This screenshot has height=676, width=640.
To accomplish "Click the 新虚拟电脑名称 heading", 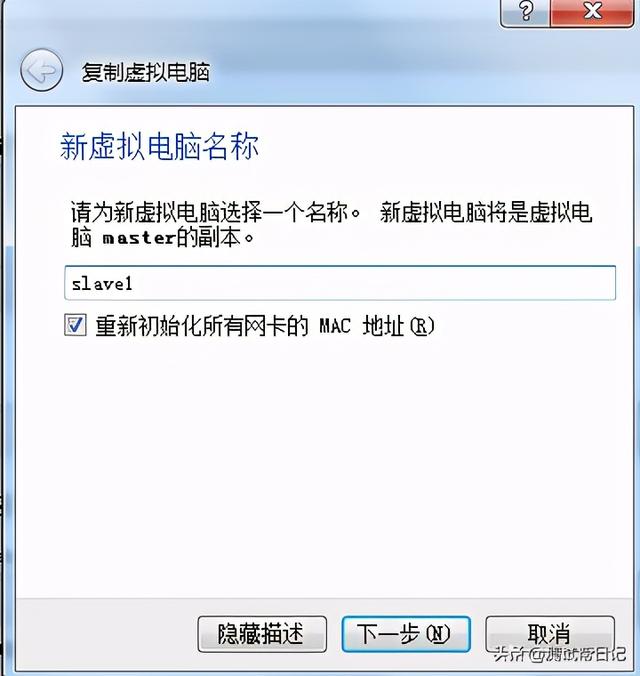I will 159,147.
